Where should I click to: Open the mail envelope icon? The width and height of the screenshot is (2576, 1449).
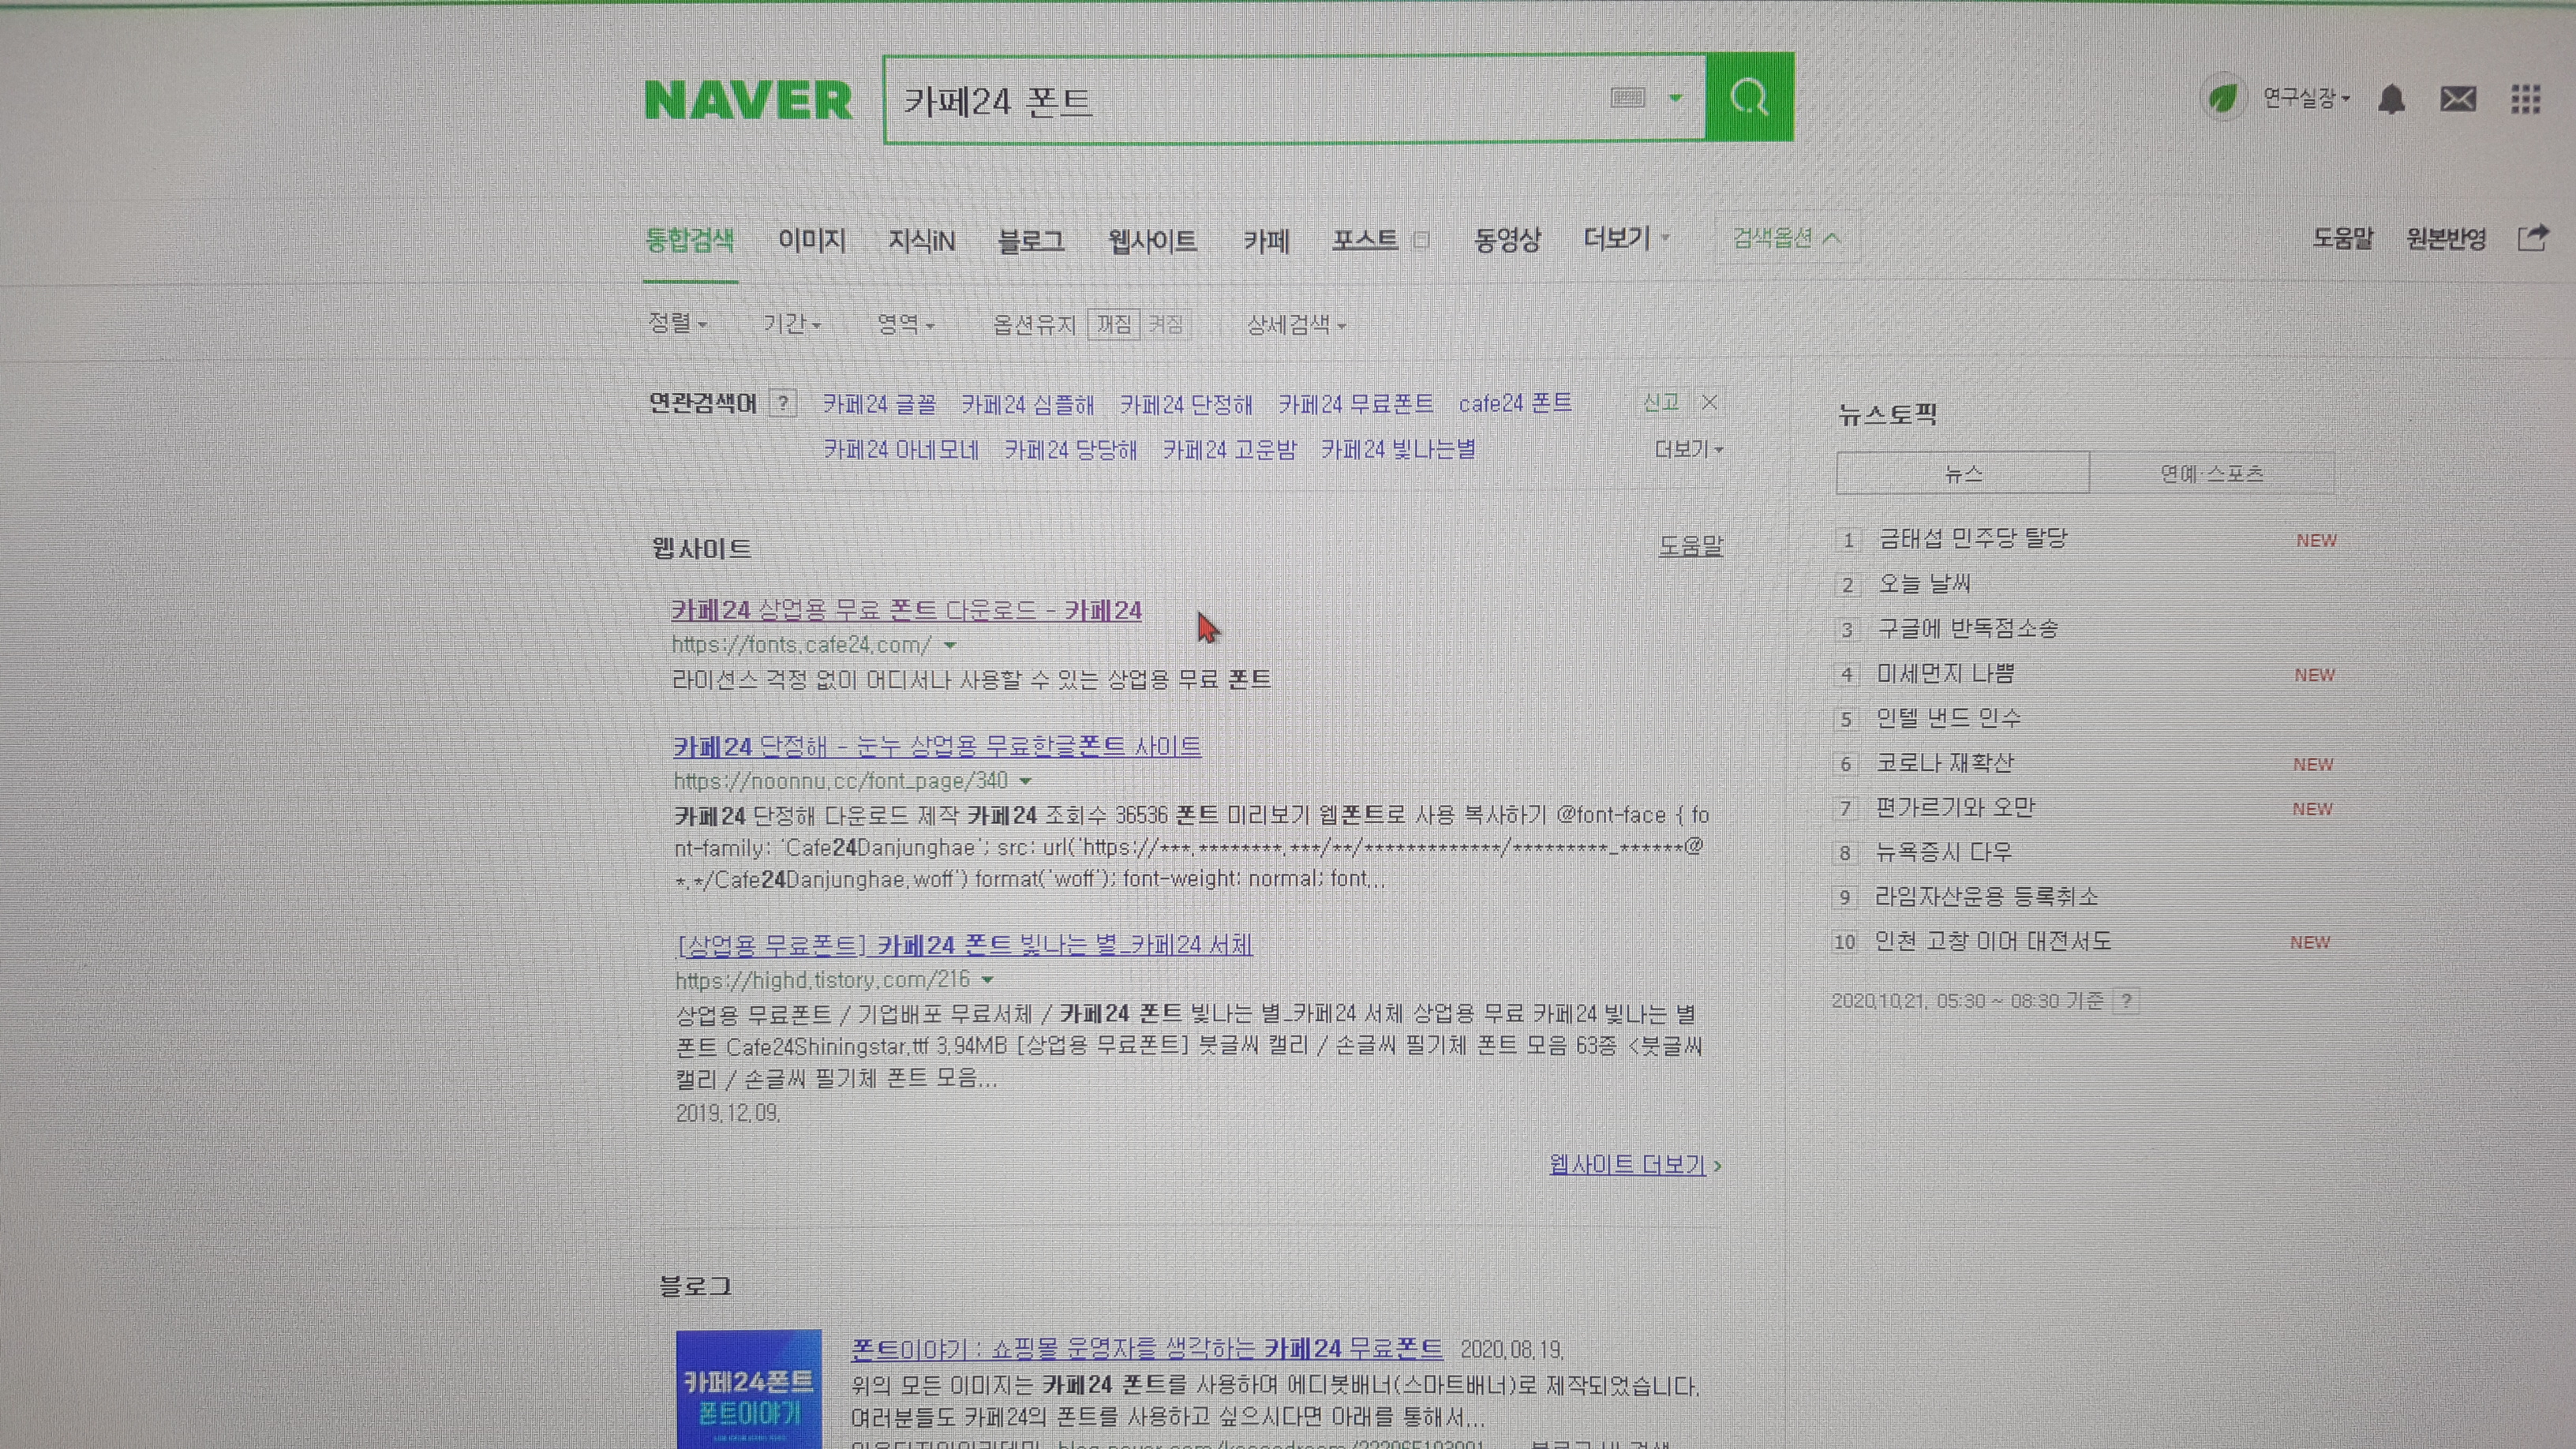pos(2458,98)
